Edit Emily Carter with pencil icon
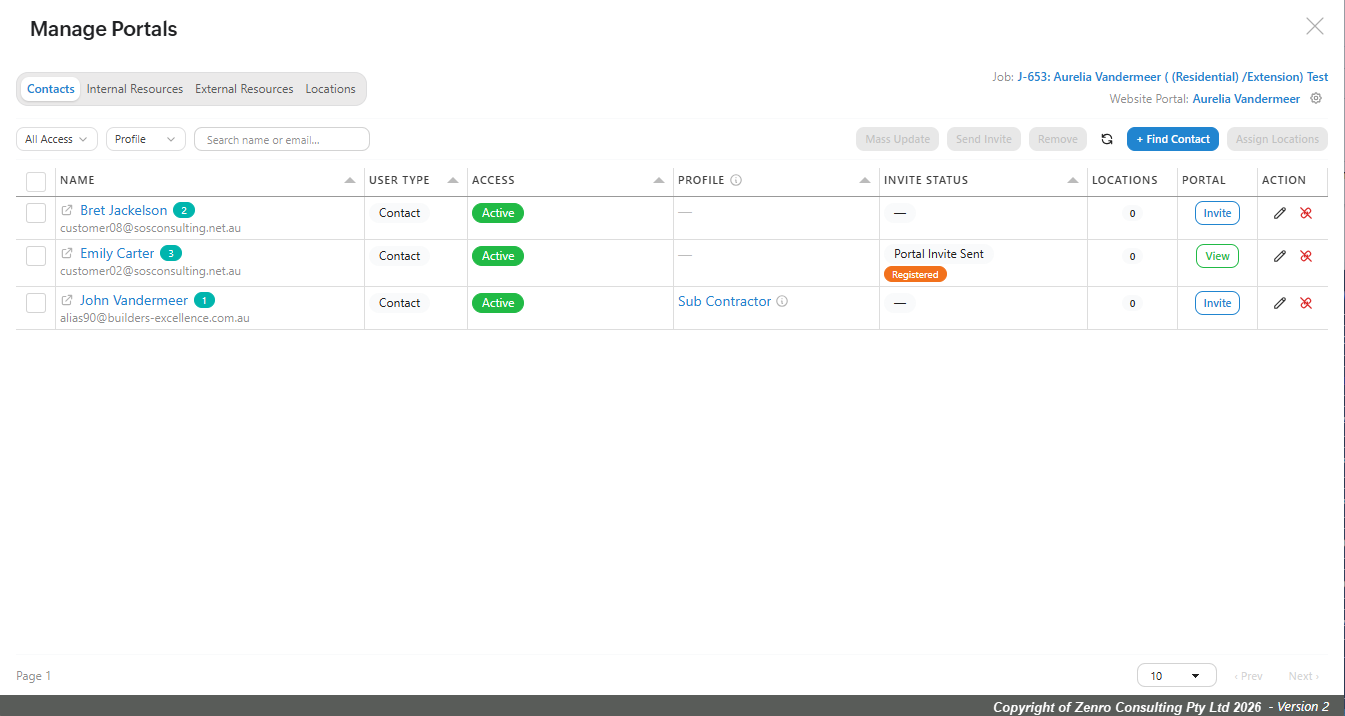This screenshot has width=1345, height=716. click(x=1280, y=256)
